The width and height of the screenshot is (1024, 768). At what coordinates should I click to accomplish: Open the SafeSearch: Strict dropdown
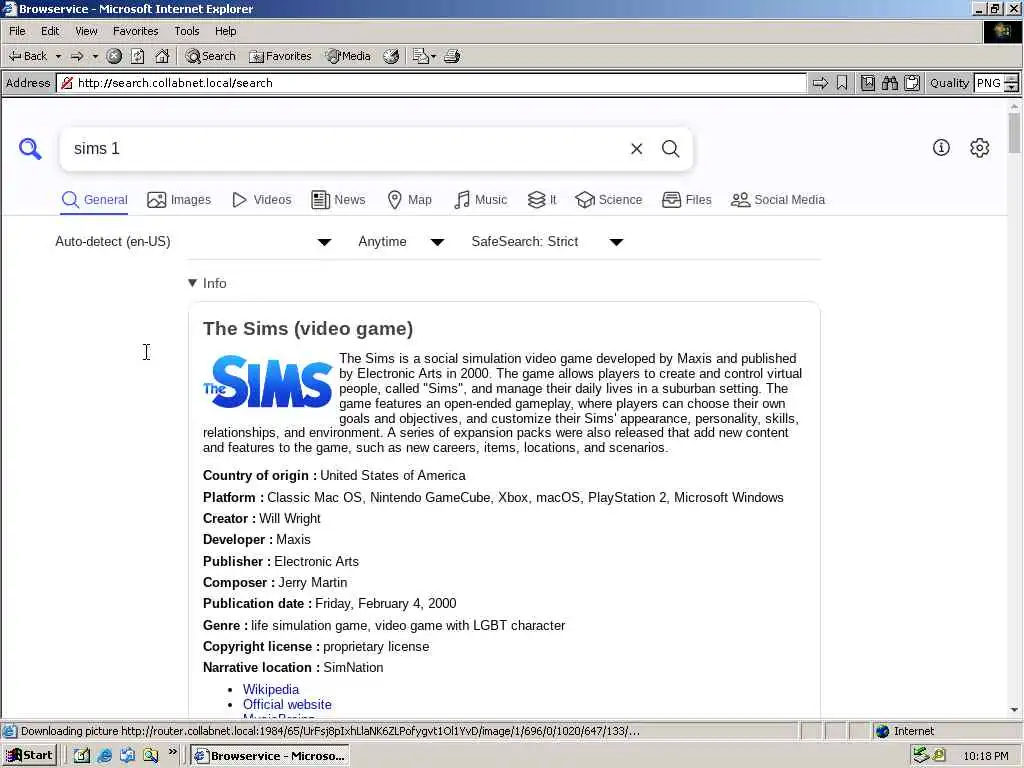547,242
